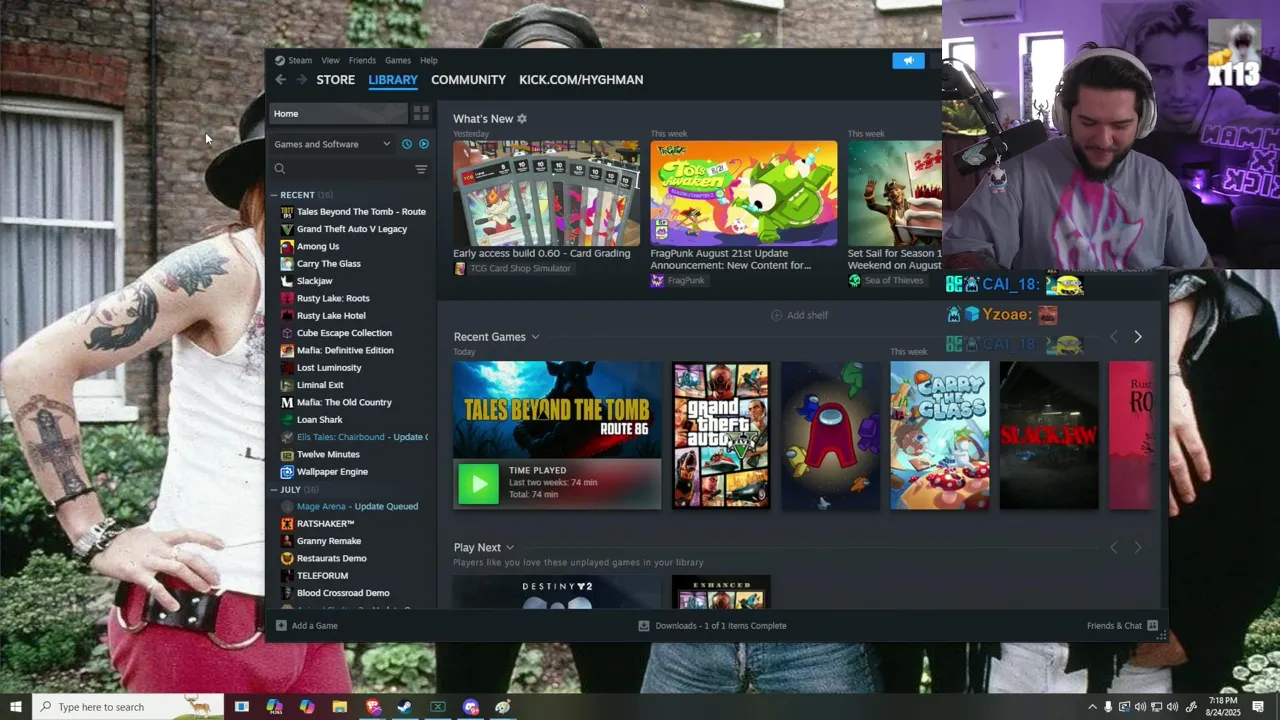Open Friends & Chat
This screenshot has height=720, width=1280.
[x=1122, y=626]
